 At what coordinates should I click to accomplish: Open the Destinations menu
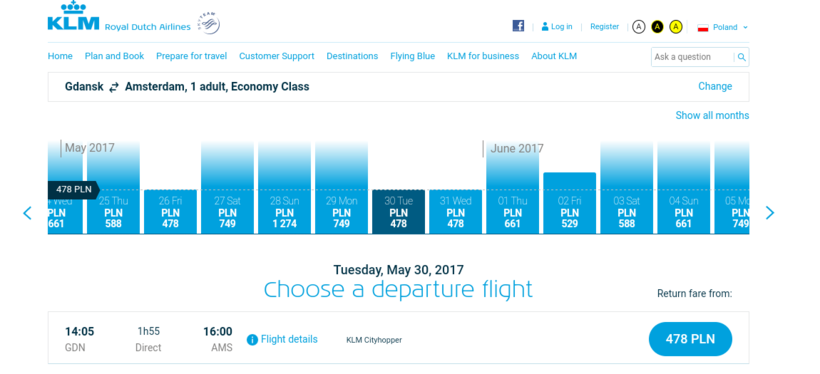(x=352, y=56)
